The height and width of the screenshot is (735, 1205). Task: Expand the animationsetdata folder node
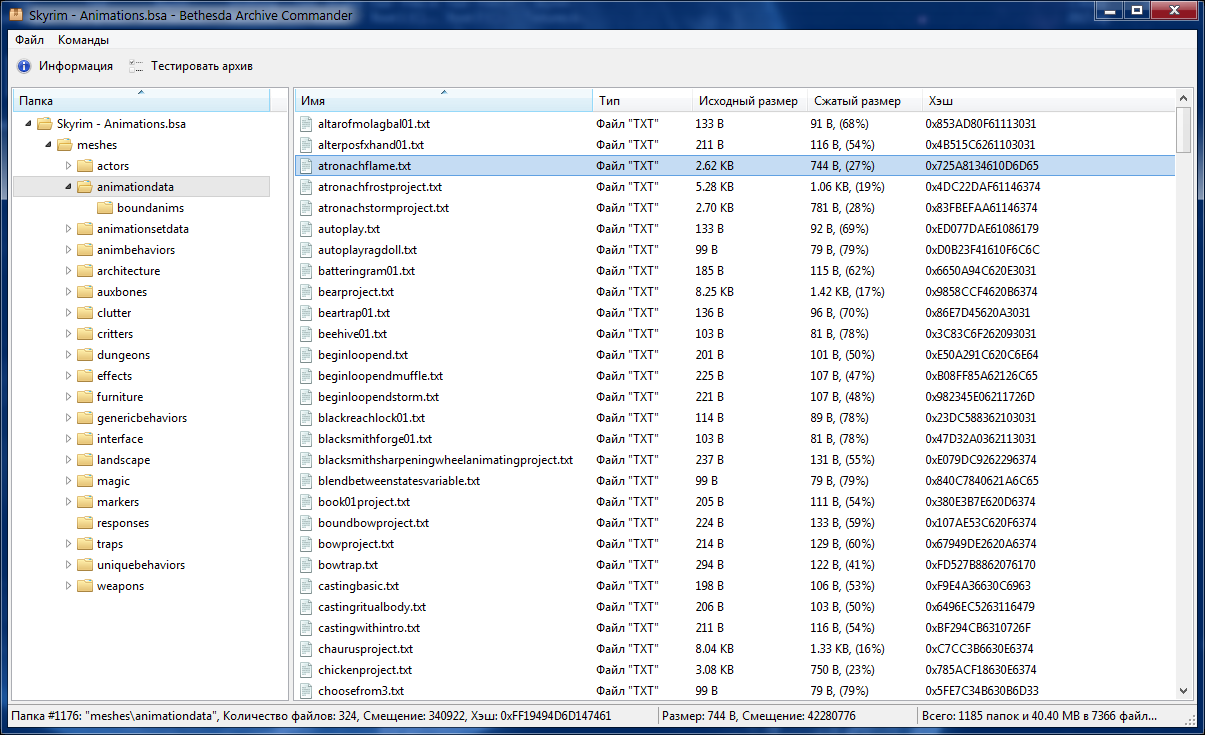(x=68, y=229)
